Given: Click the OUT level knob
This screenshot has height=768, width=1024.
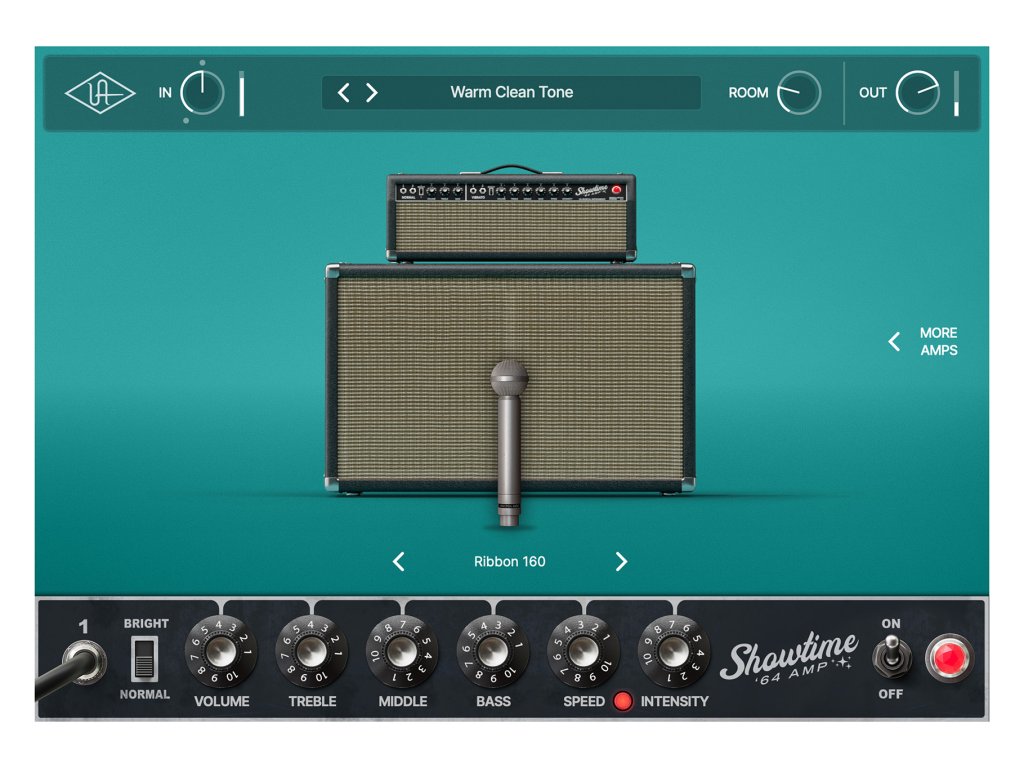Looking at the screenshot, I should 918,93.
